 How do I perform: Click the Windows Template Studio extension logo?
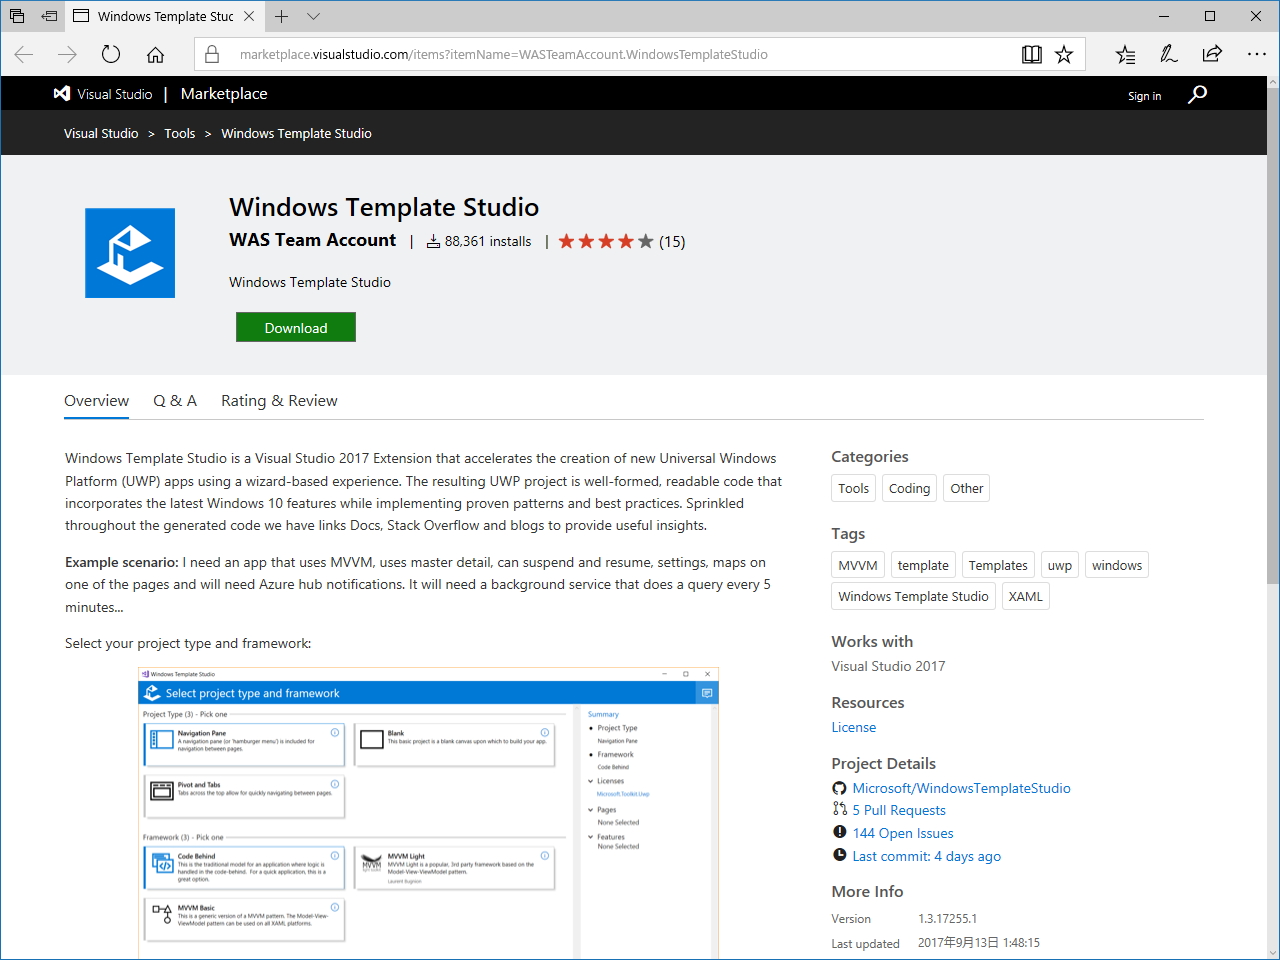point(129,252)
